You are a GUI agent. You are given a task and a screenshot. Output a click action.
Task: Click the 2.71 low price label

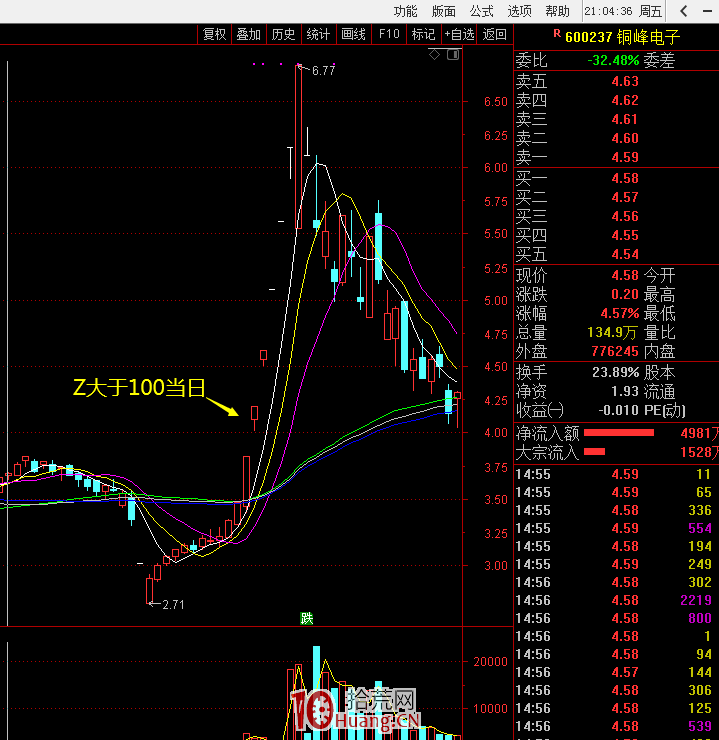(173, 605)
